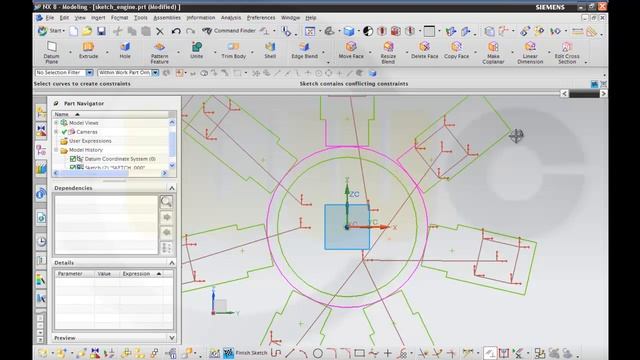Image resolution: width=640 pixels, height=360 pixels.
Task: Click the Delete X icon
Action: (x=160, y=31)
